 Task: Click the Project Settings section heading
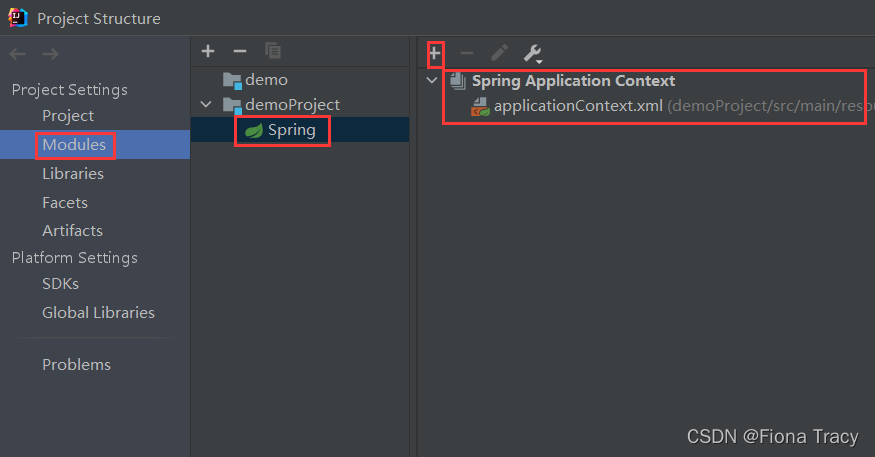(70, 90)
